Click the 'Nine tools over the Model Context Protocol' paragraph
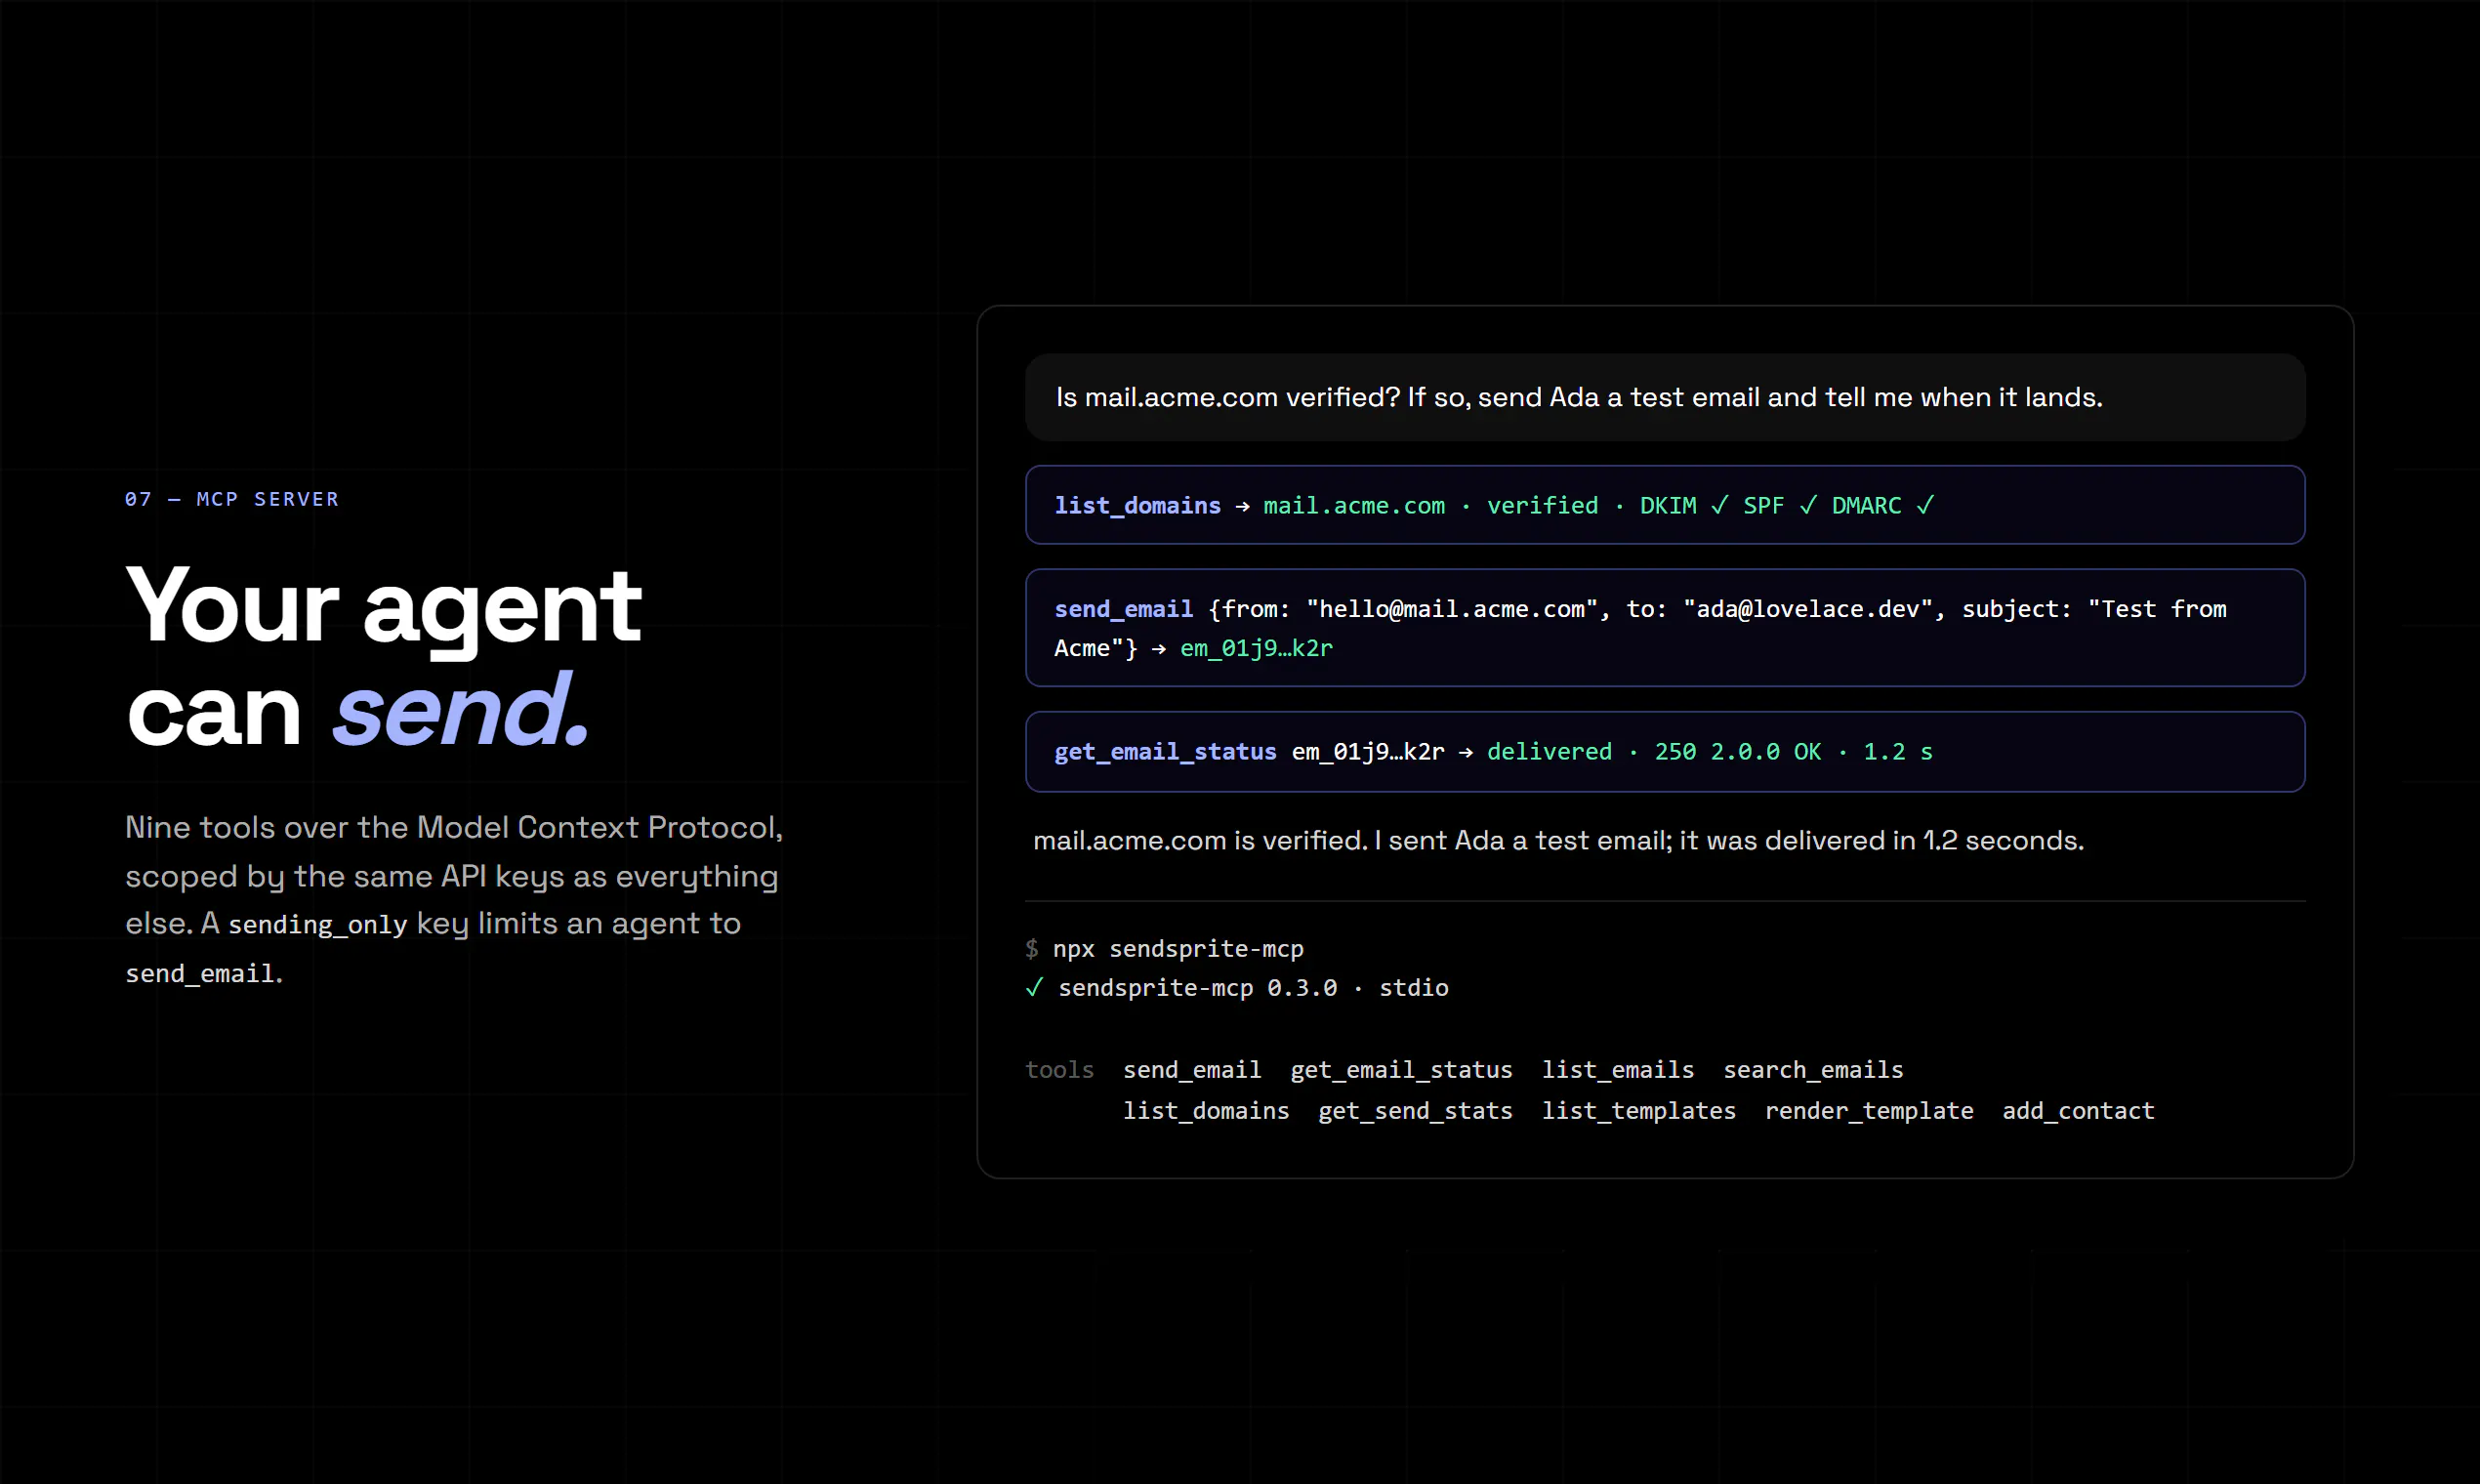Viewport: 2480px width, 1484px height. 454,900
